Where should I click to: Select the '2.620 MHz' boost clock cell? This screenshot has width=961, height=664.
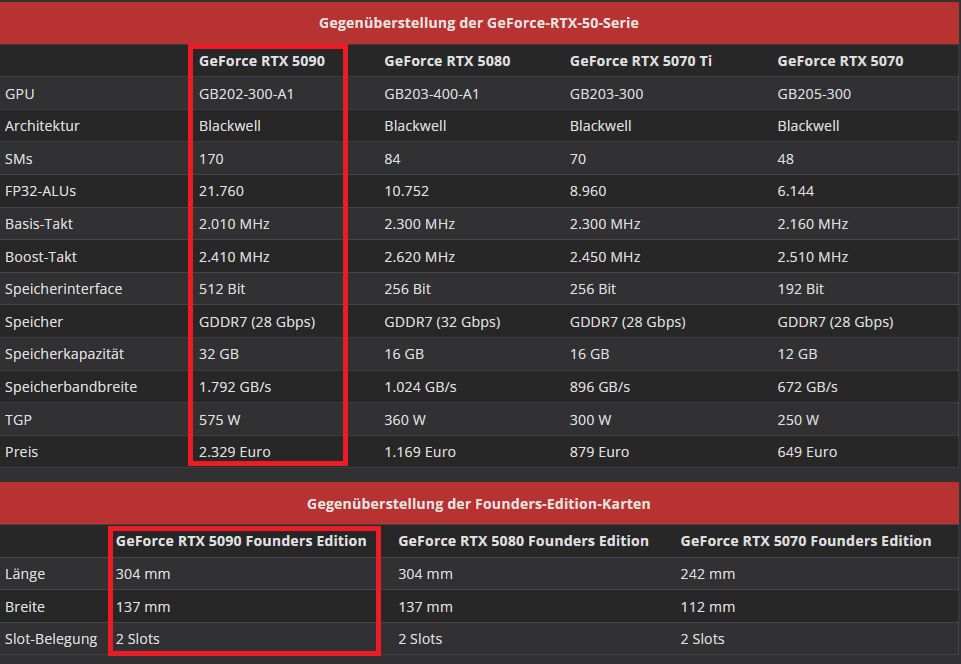419,258
